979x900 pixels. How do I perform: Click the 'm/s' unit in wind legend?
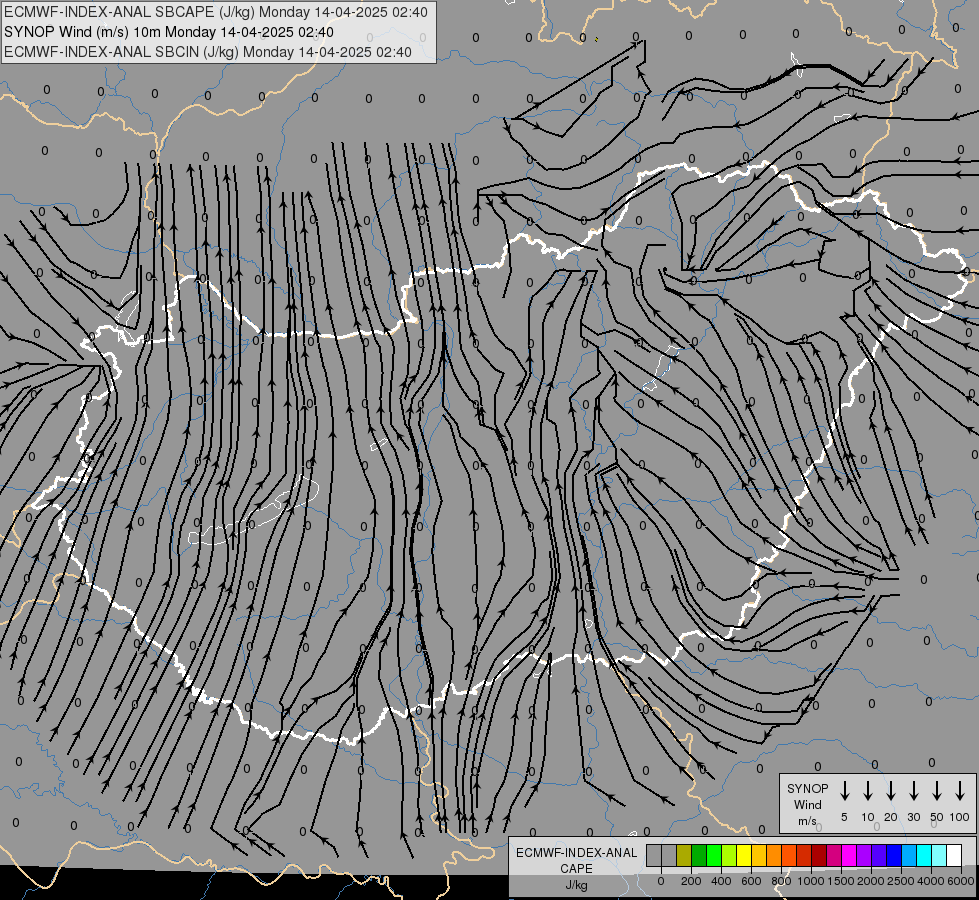point(807,821)
